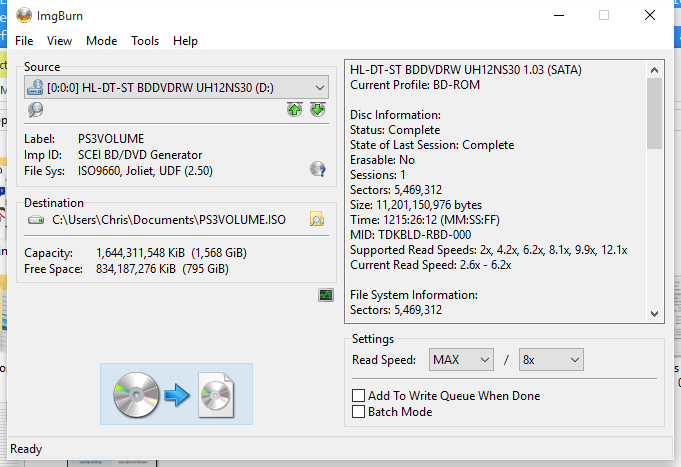Toggle the Batch Mode checkbox
Image resolution: width=681 pixels, height=467 pixels.
[x=358, y=412]
